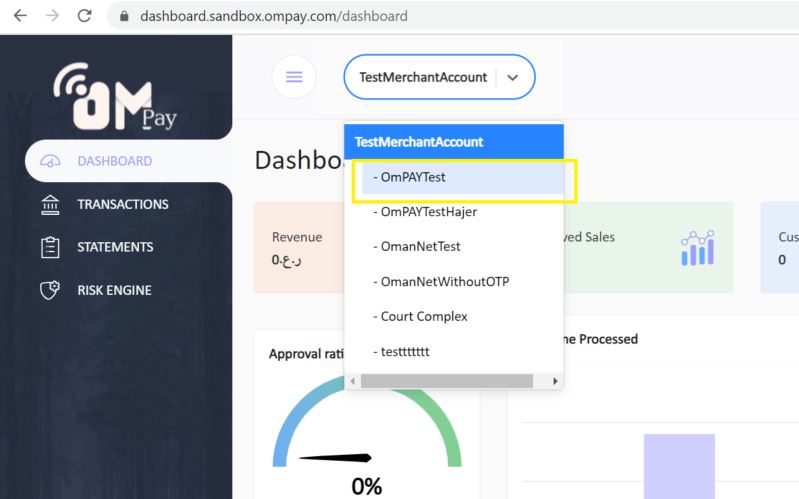Click the dropdown's horizontal scrollbar right arrow

click(556, 381)
